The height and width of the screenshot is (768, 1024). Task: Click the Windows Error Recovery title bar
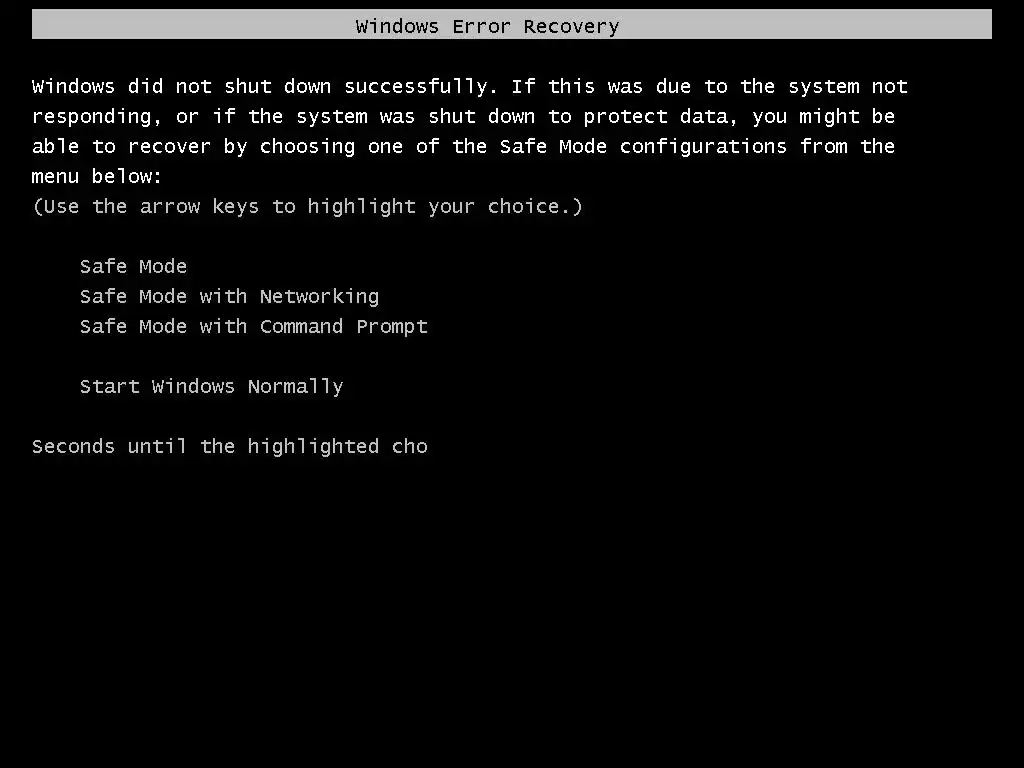[511, 24]
